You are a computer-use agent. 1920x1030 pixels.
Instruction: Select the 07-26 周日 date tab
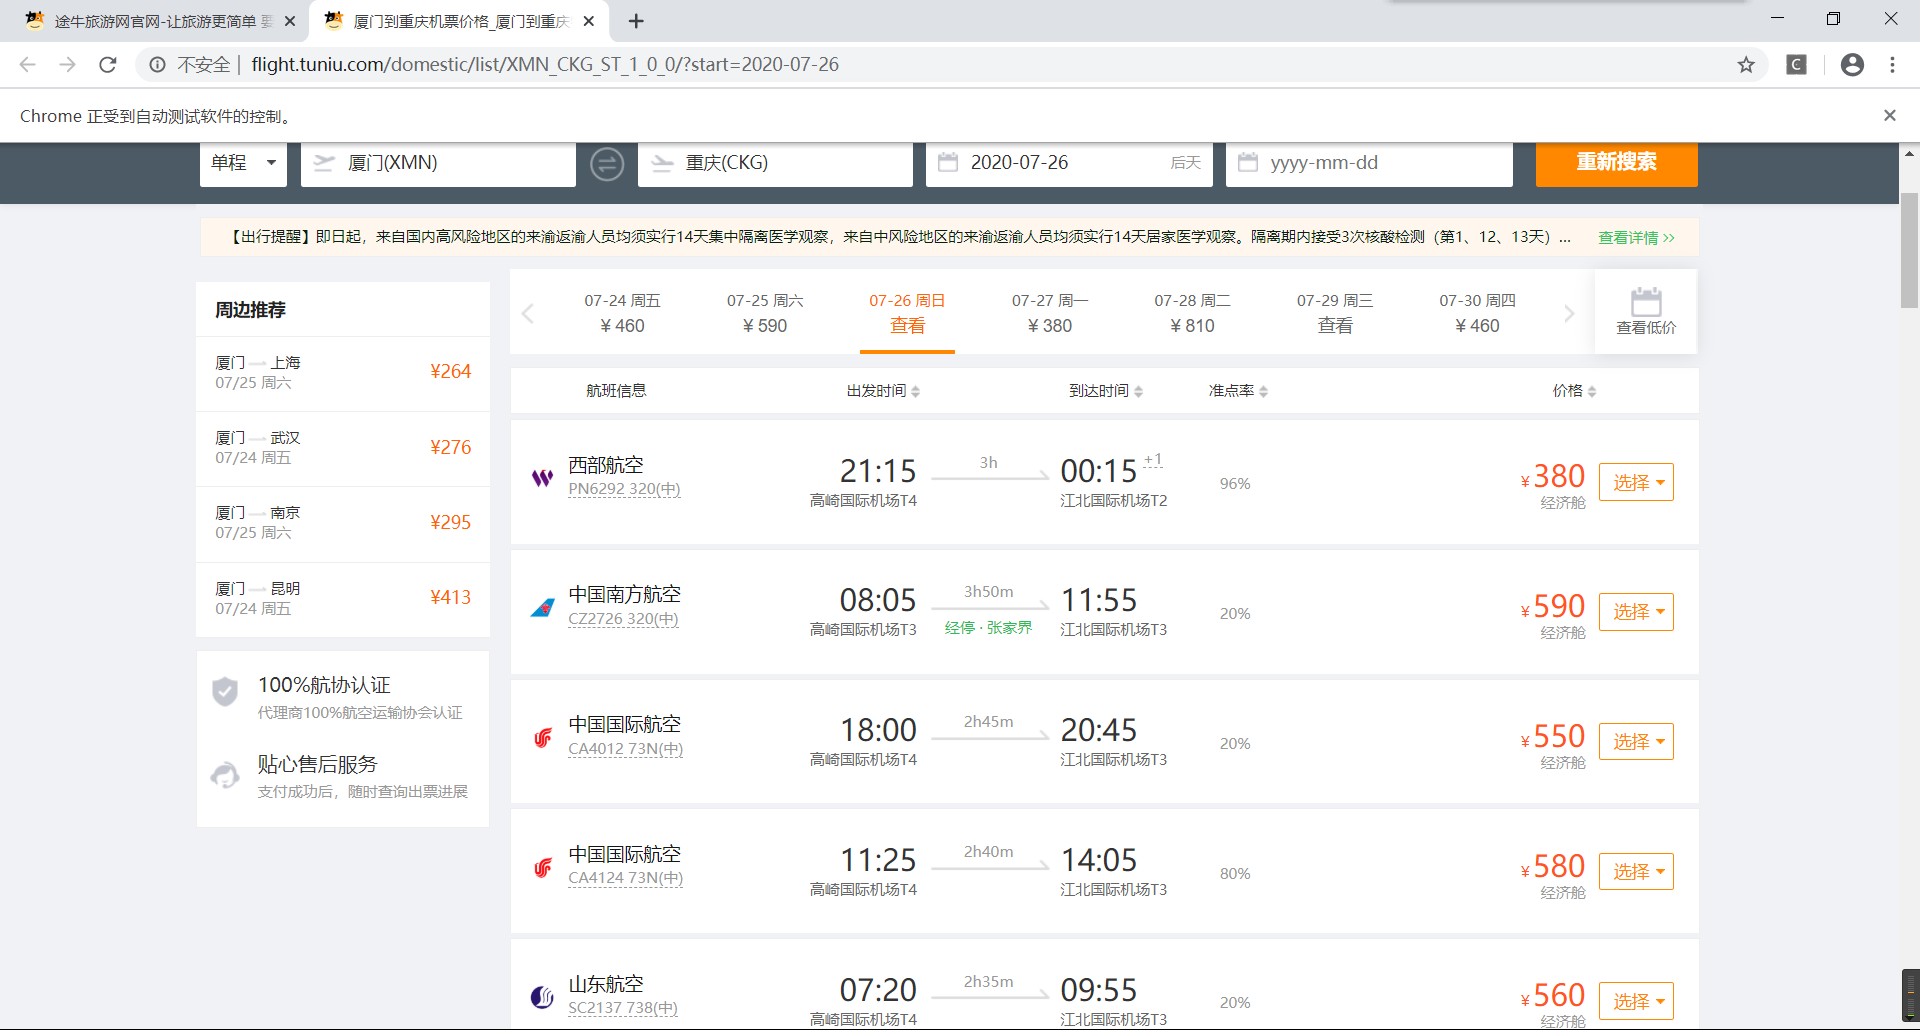(x=907, y=313)
